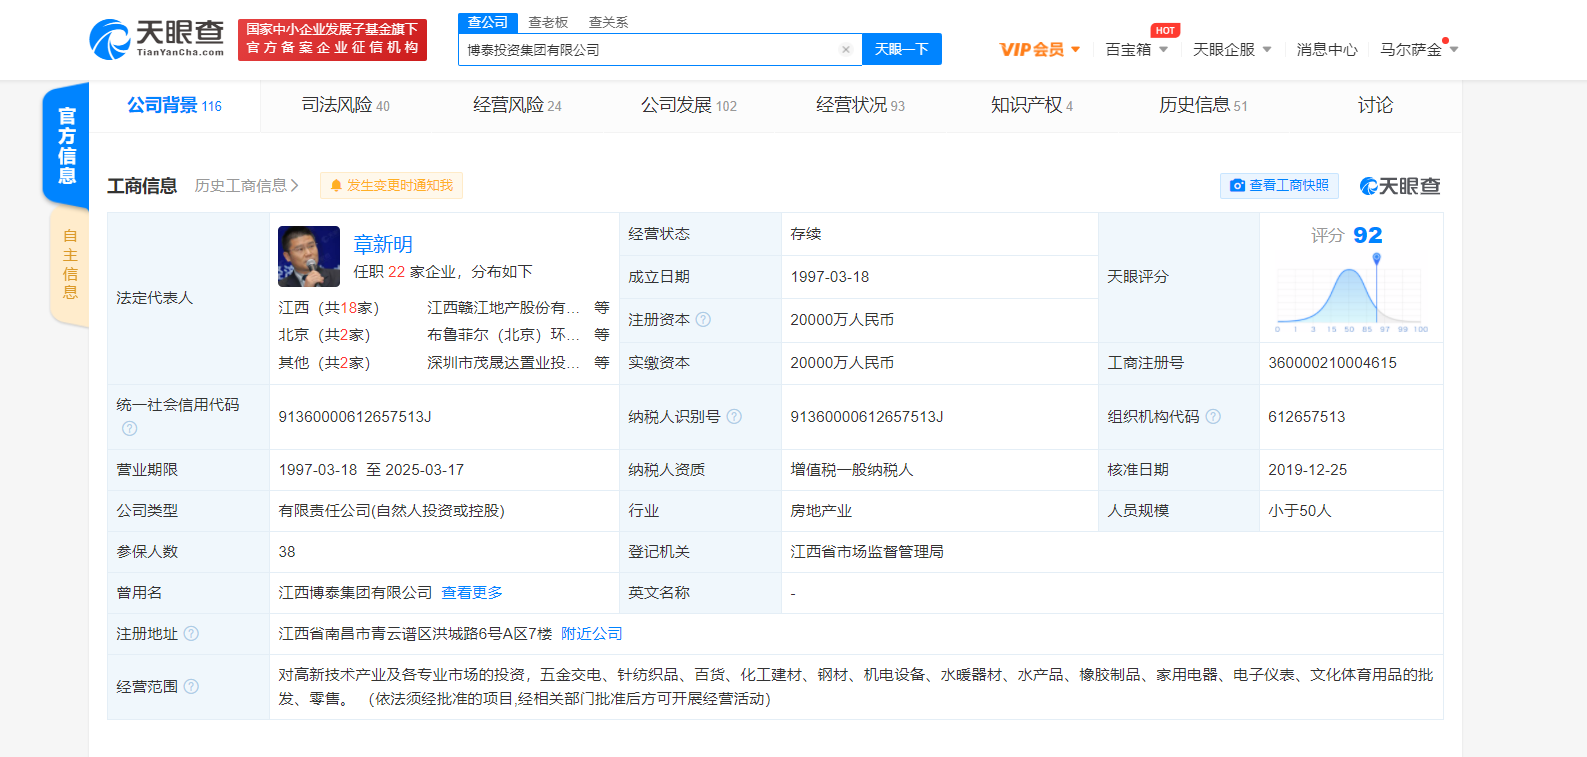
Task: Click the 江西省市场监督管理局 registration authority value
Action: (x=867, y=552)
